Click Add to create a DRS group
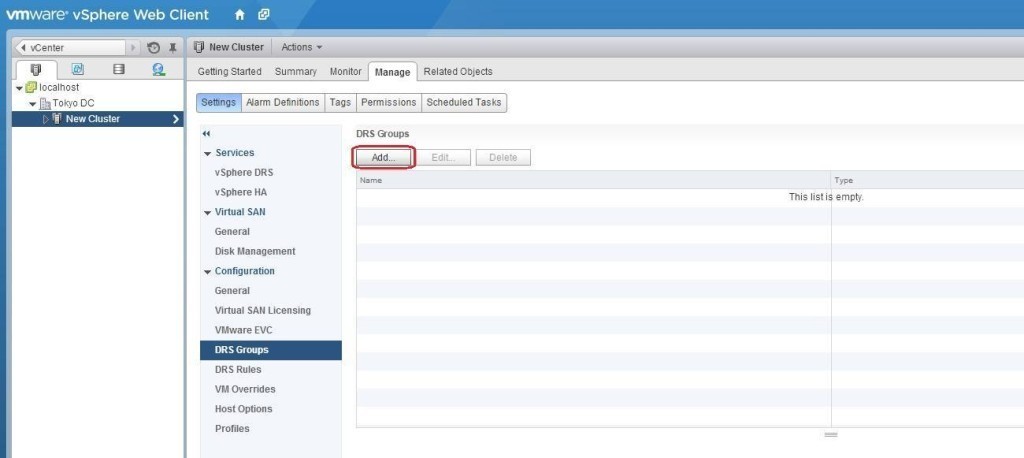Viewport: 1024px width, 458px height. pos(383,157)
